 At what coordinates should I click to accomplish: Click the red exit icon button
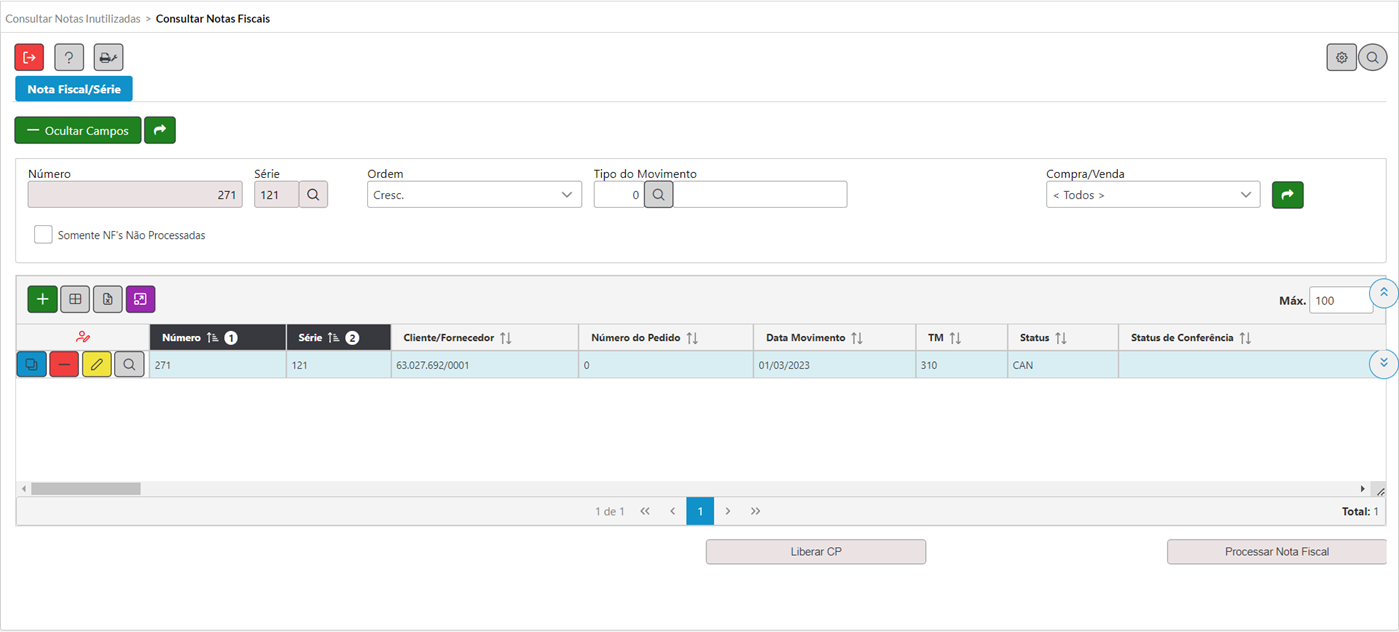click(29, 58)
